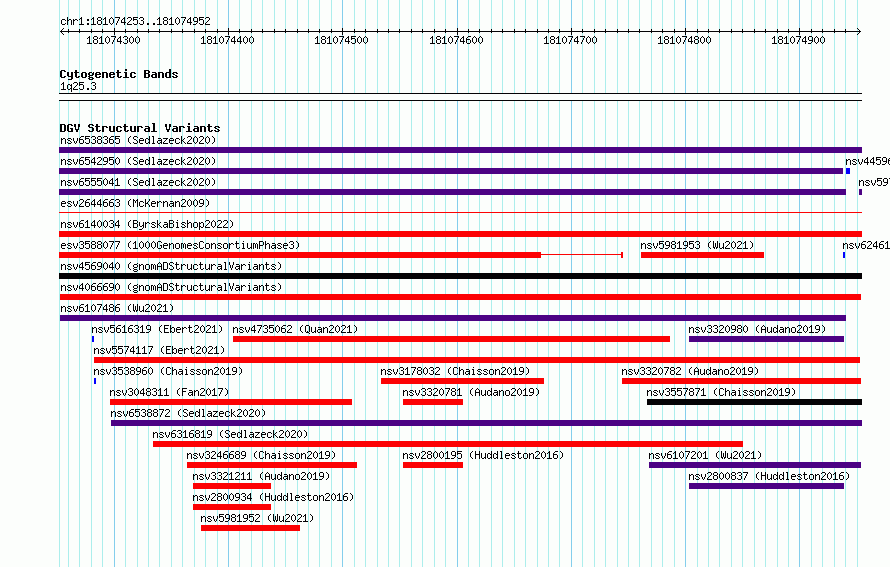Open nsv4066690 (gnomADStructuralVariants) label
Viewport: 890px width, 567px height.
pyautogui.click(x=171, y=287)
